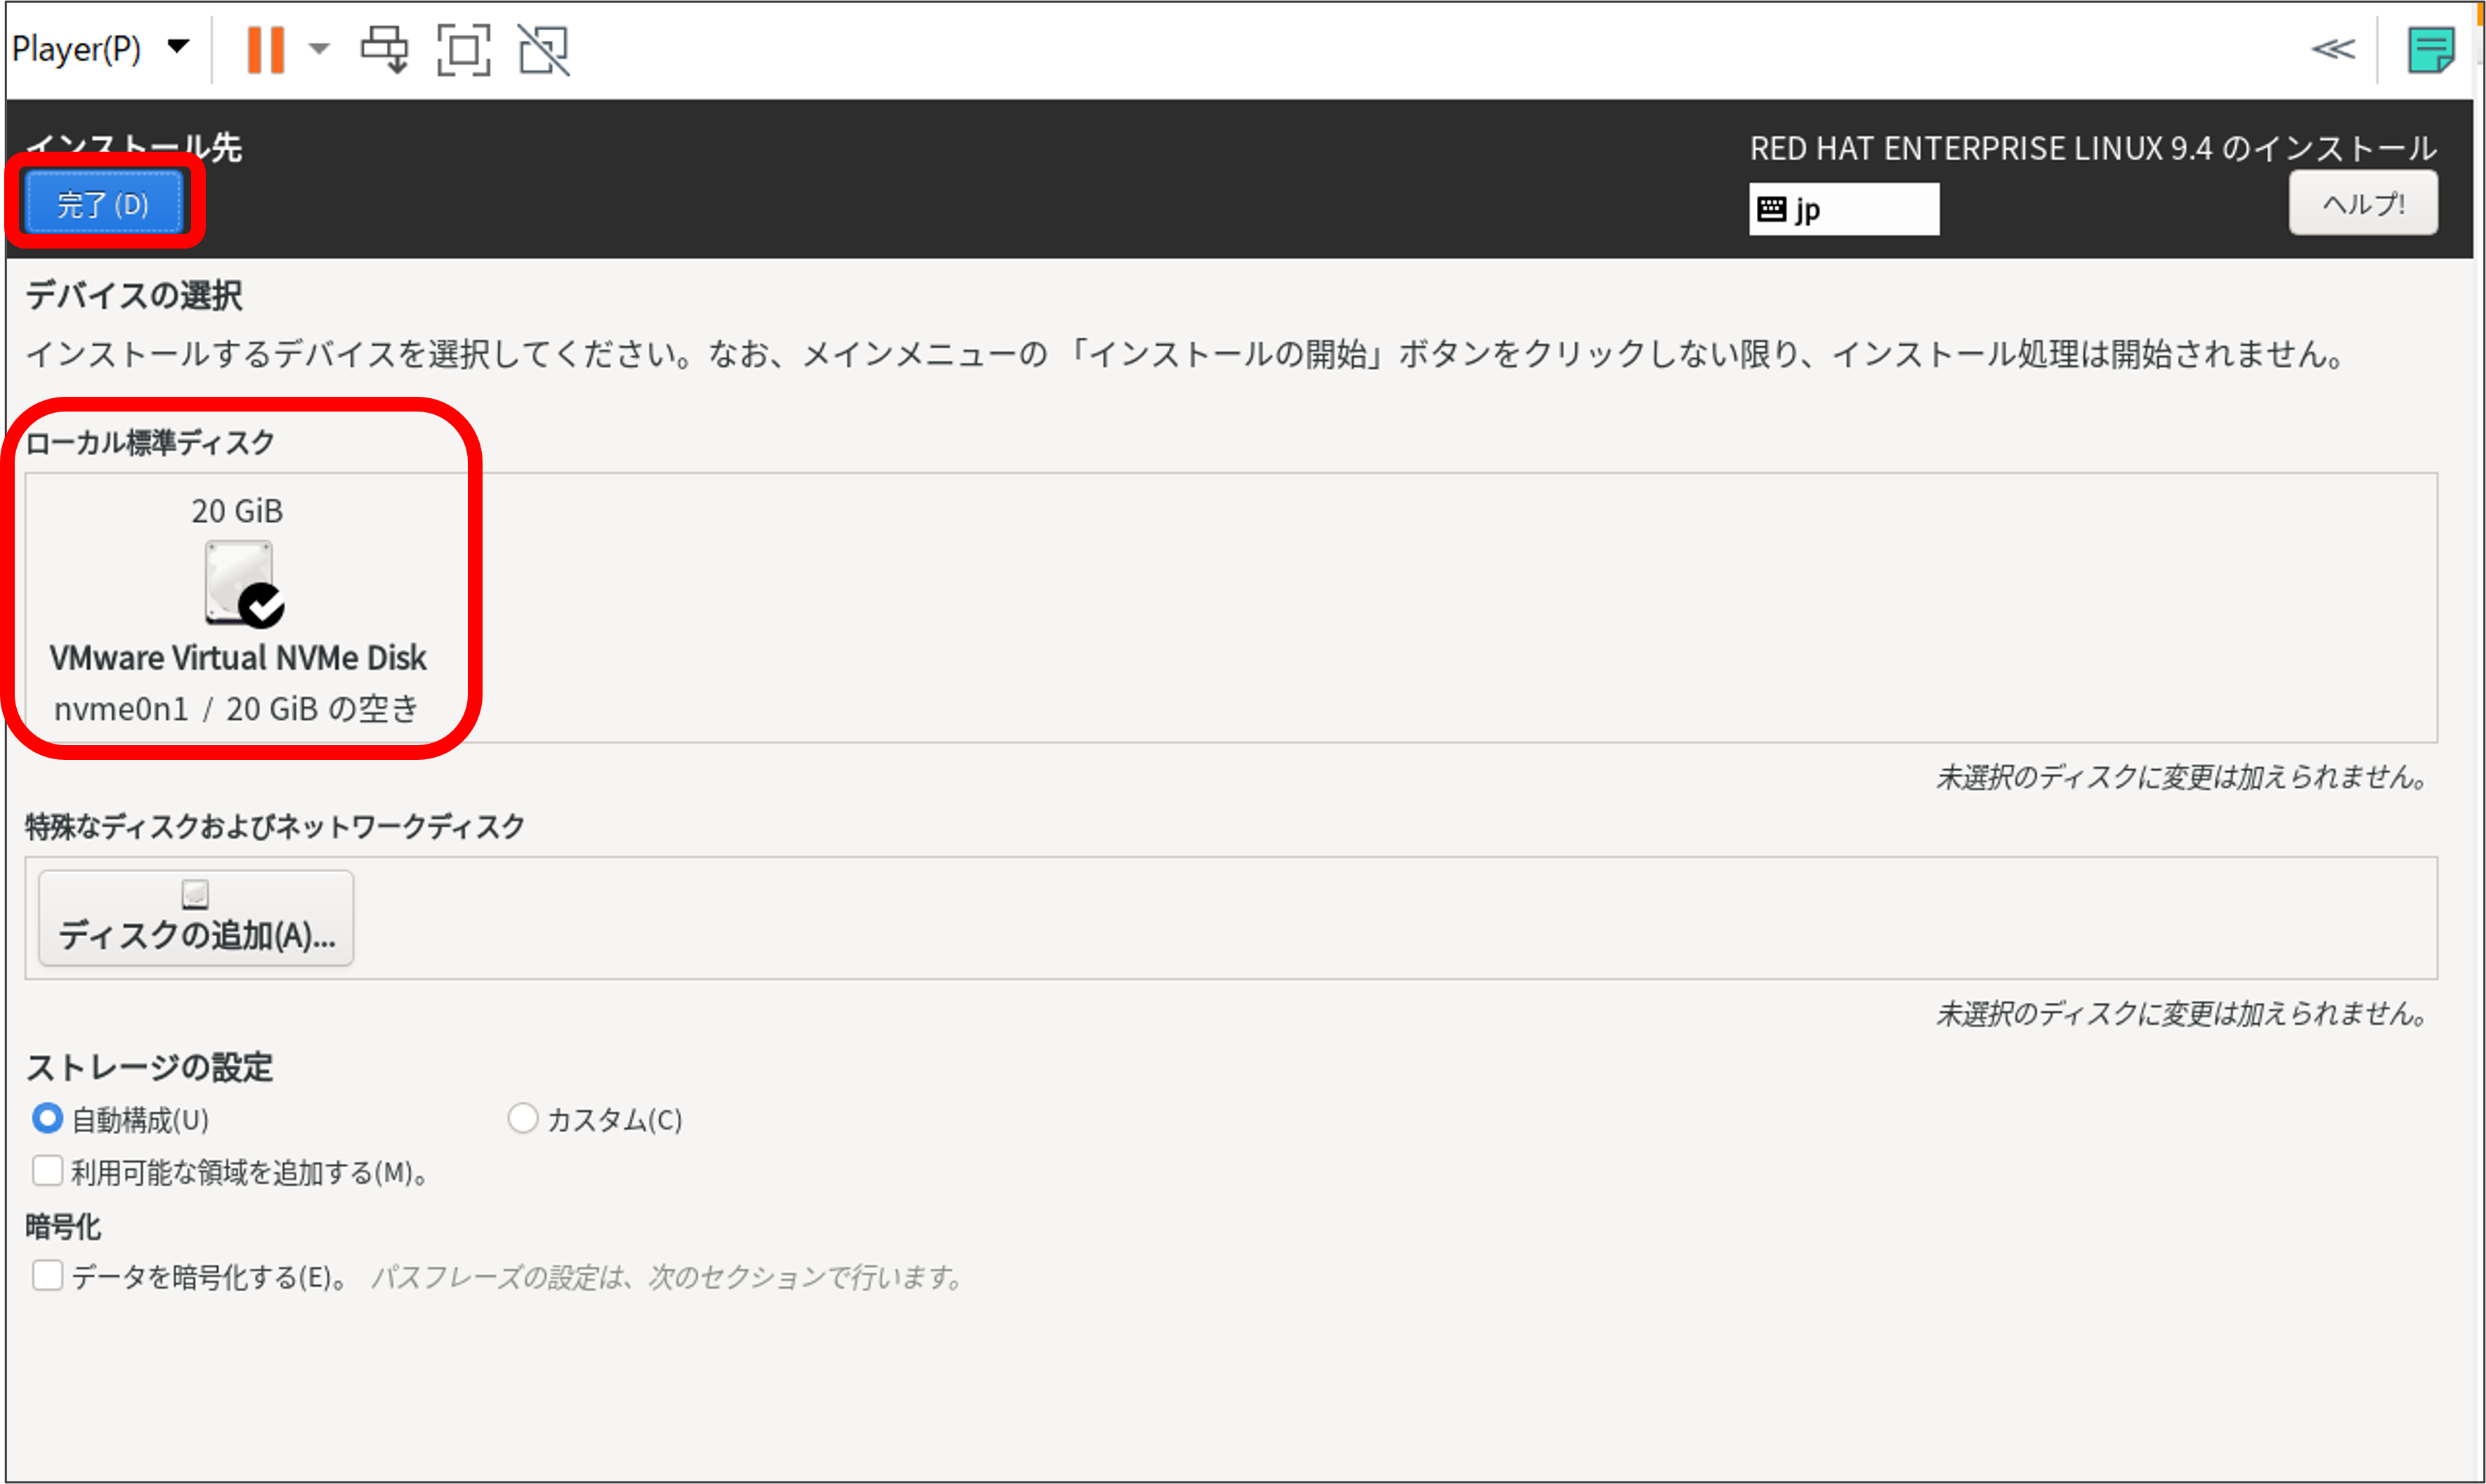
Task: Click the Player(P) menu label
Action: click(x=76, y=48)
